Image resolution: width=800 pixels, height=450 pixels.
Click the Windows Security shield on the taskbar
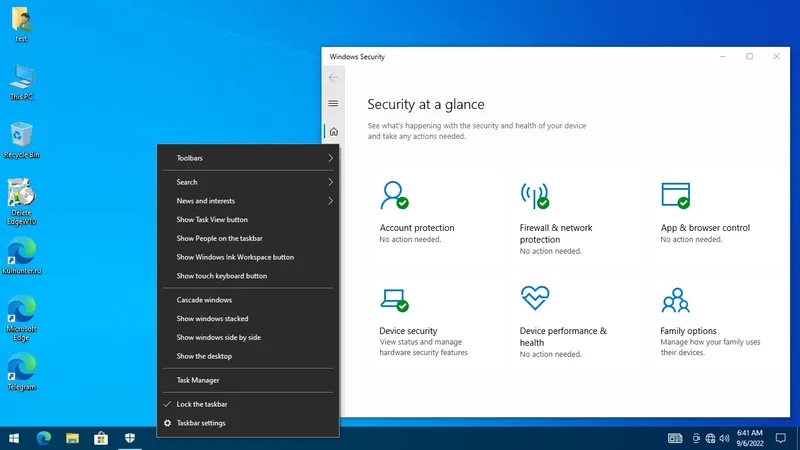pyautogui.click(x=130, y=438)
